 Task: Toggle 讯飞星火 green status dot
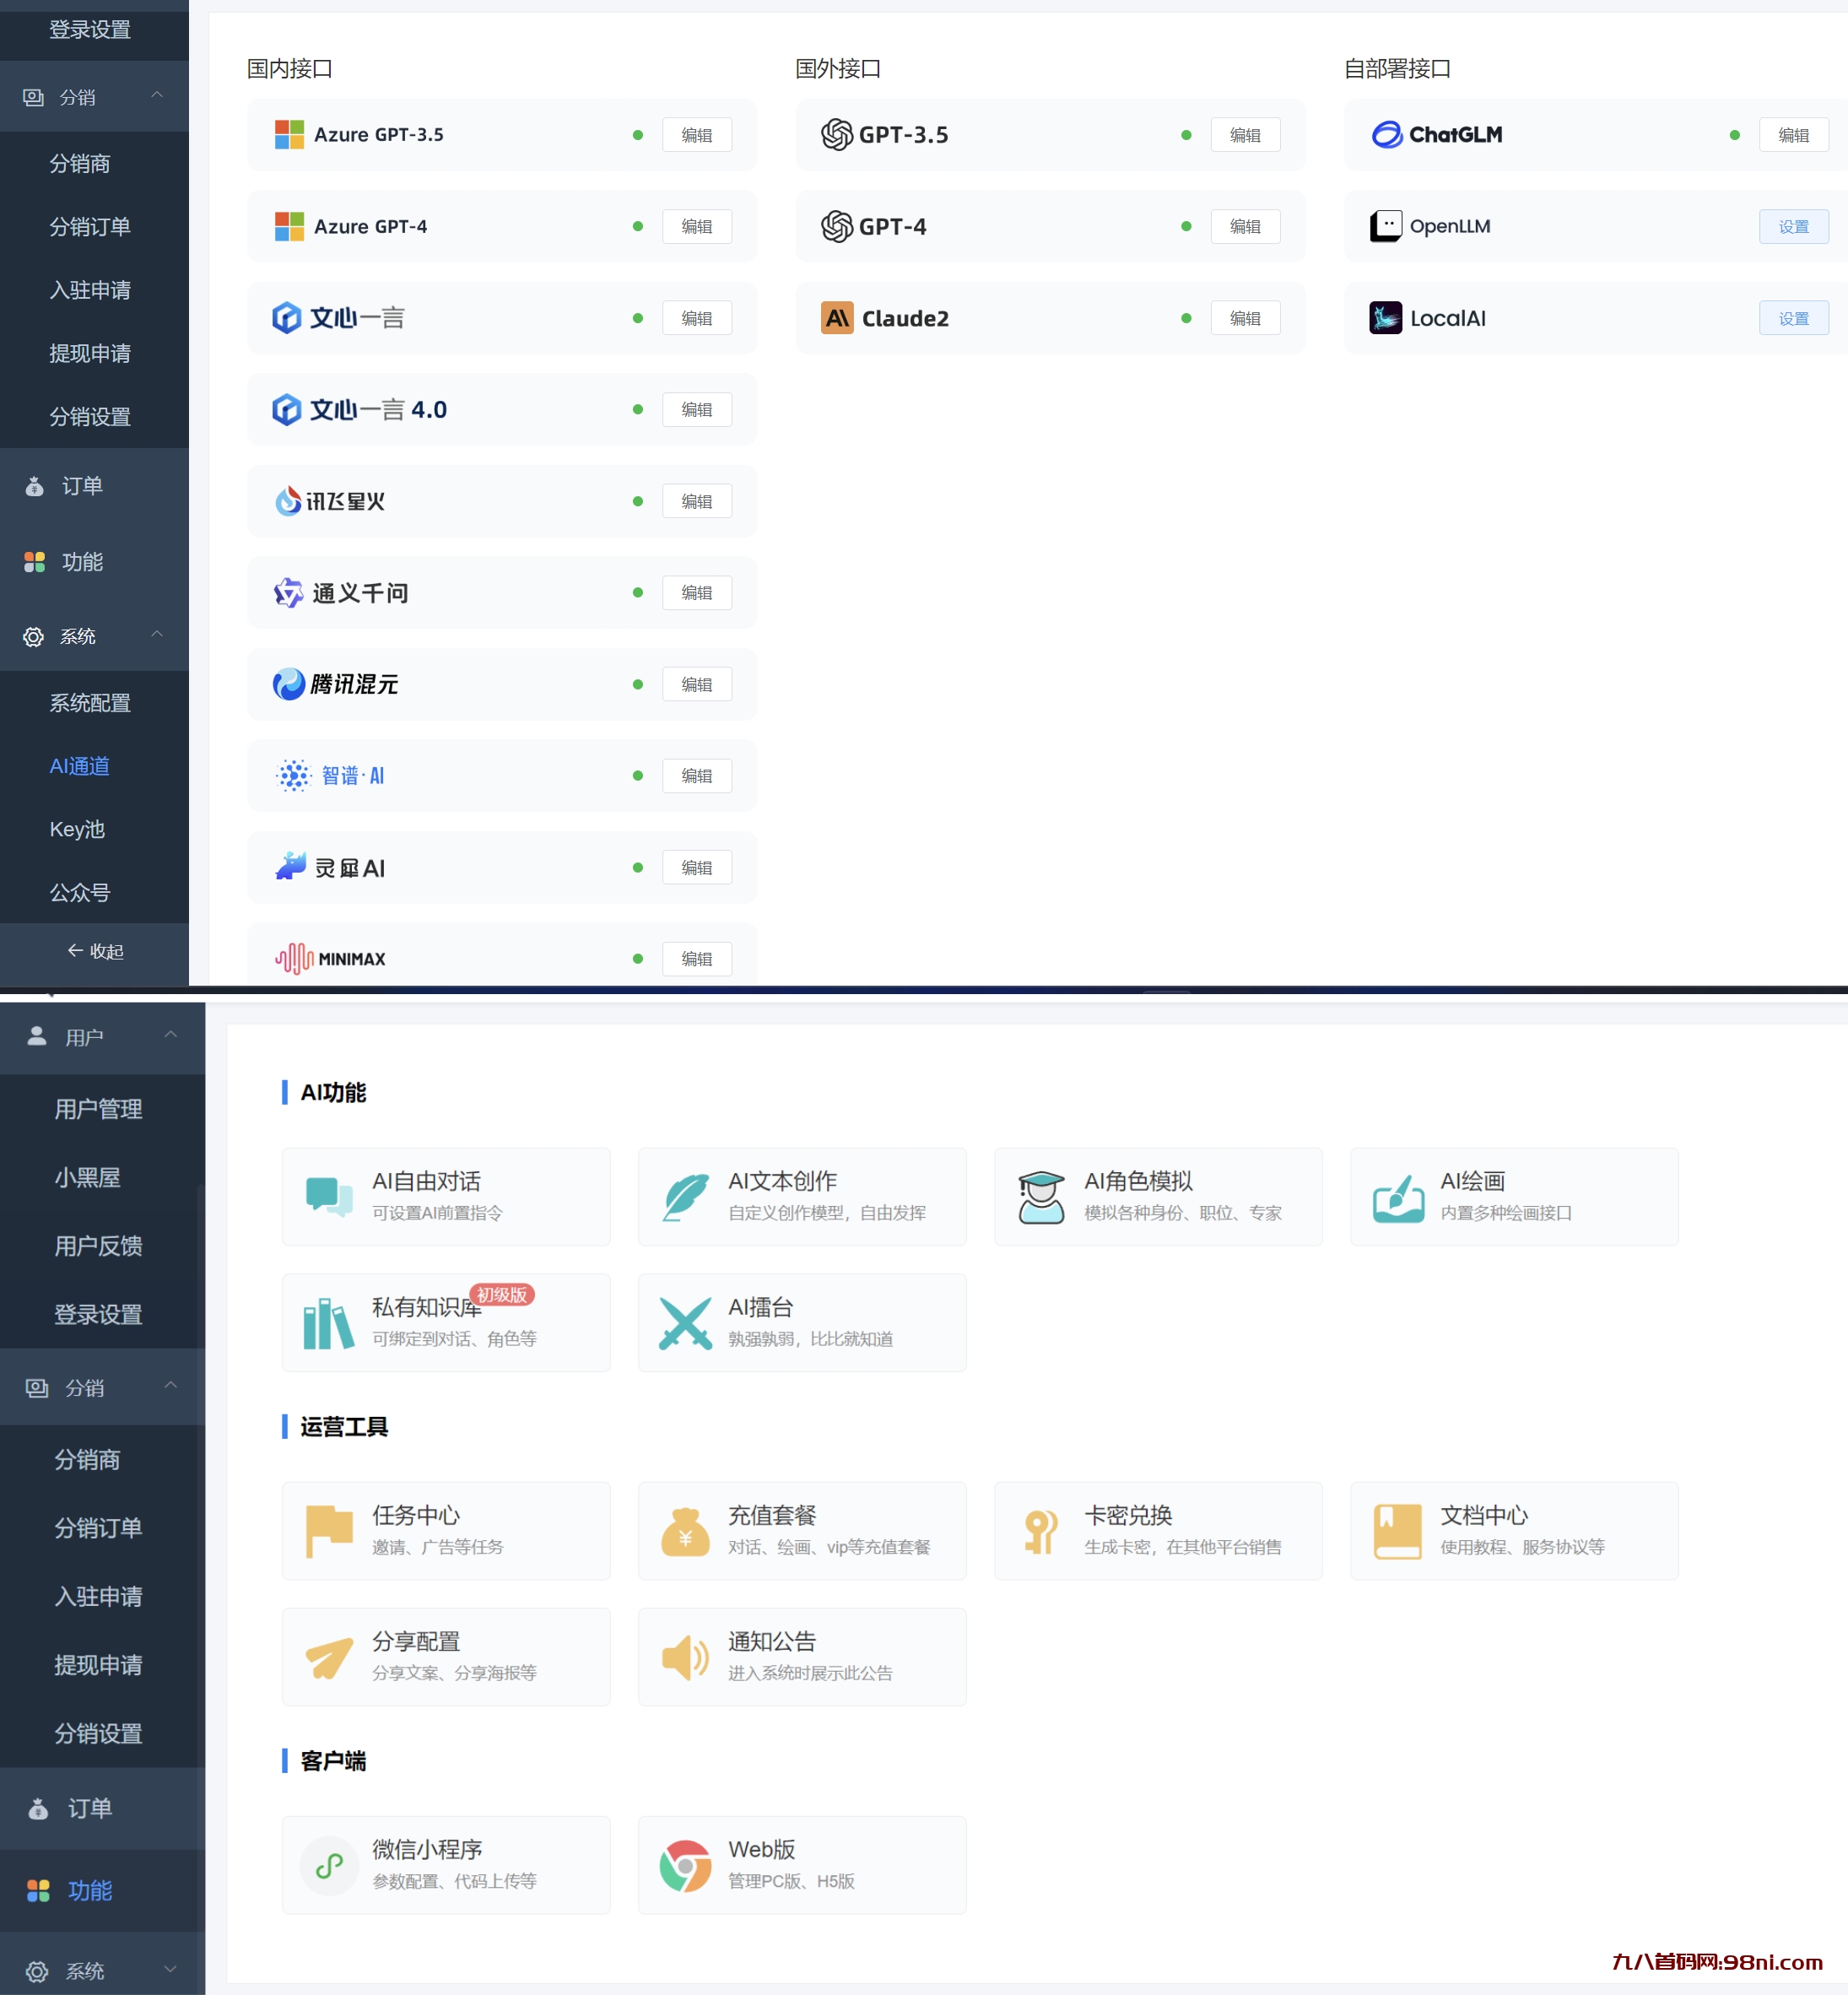(638, 501)
